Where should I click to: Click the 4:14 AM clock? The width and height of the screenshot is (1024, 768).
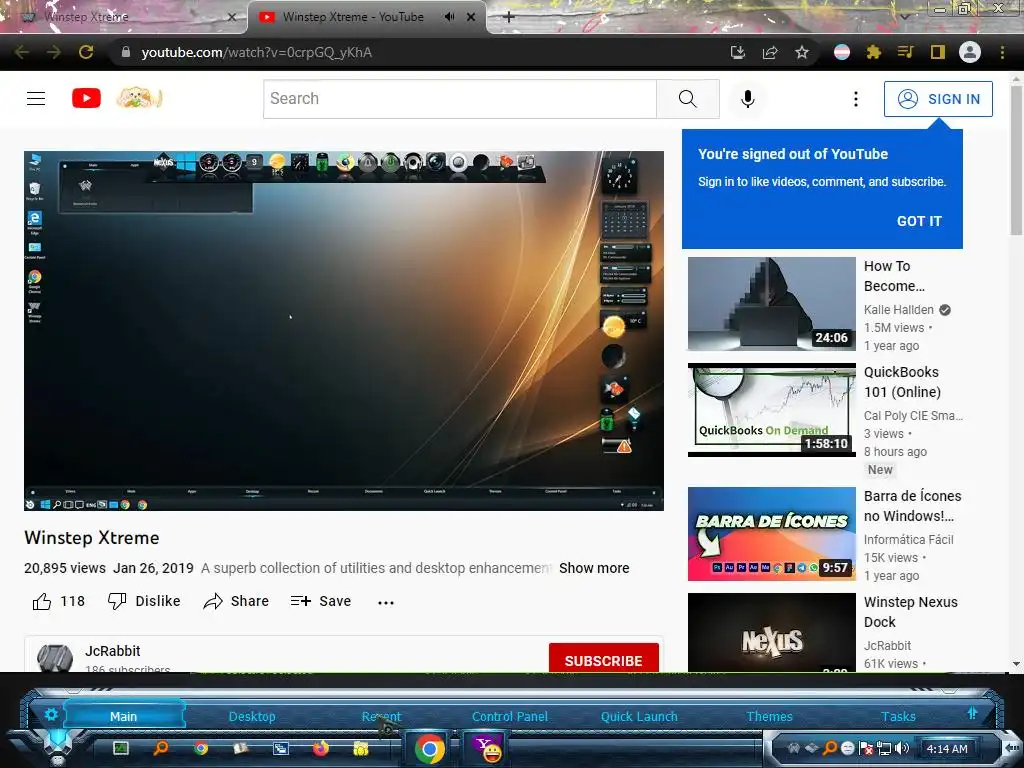[x=946, y=749]
